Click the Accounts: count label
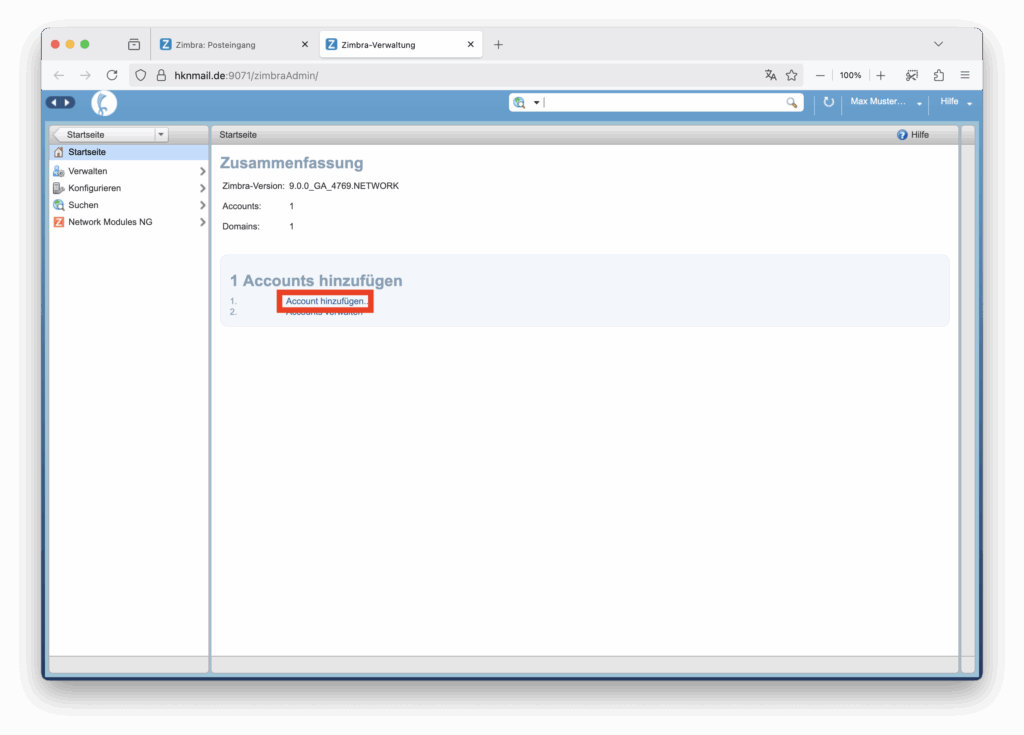 click(x=242, y=206)
